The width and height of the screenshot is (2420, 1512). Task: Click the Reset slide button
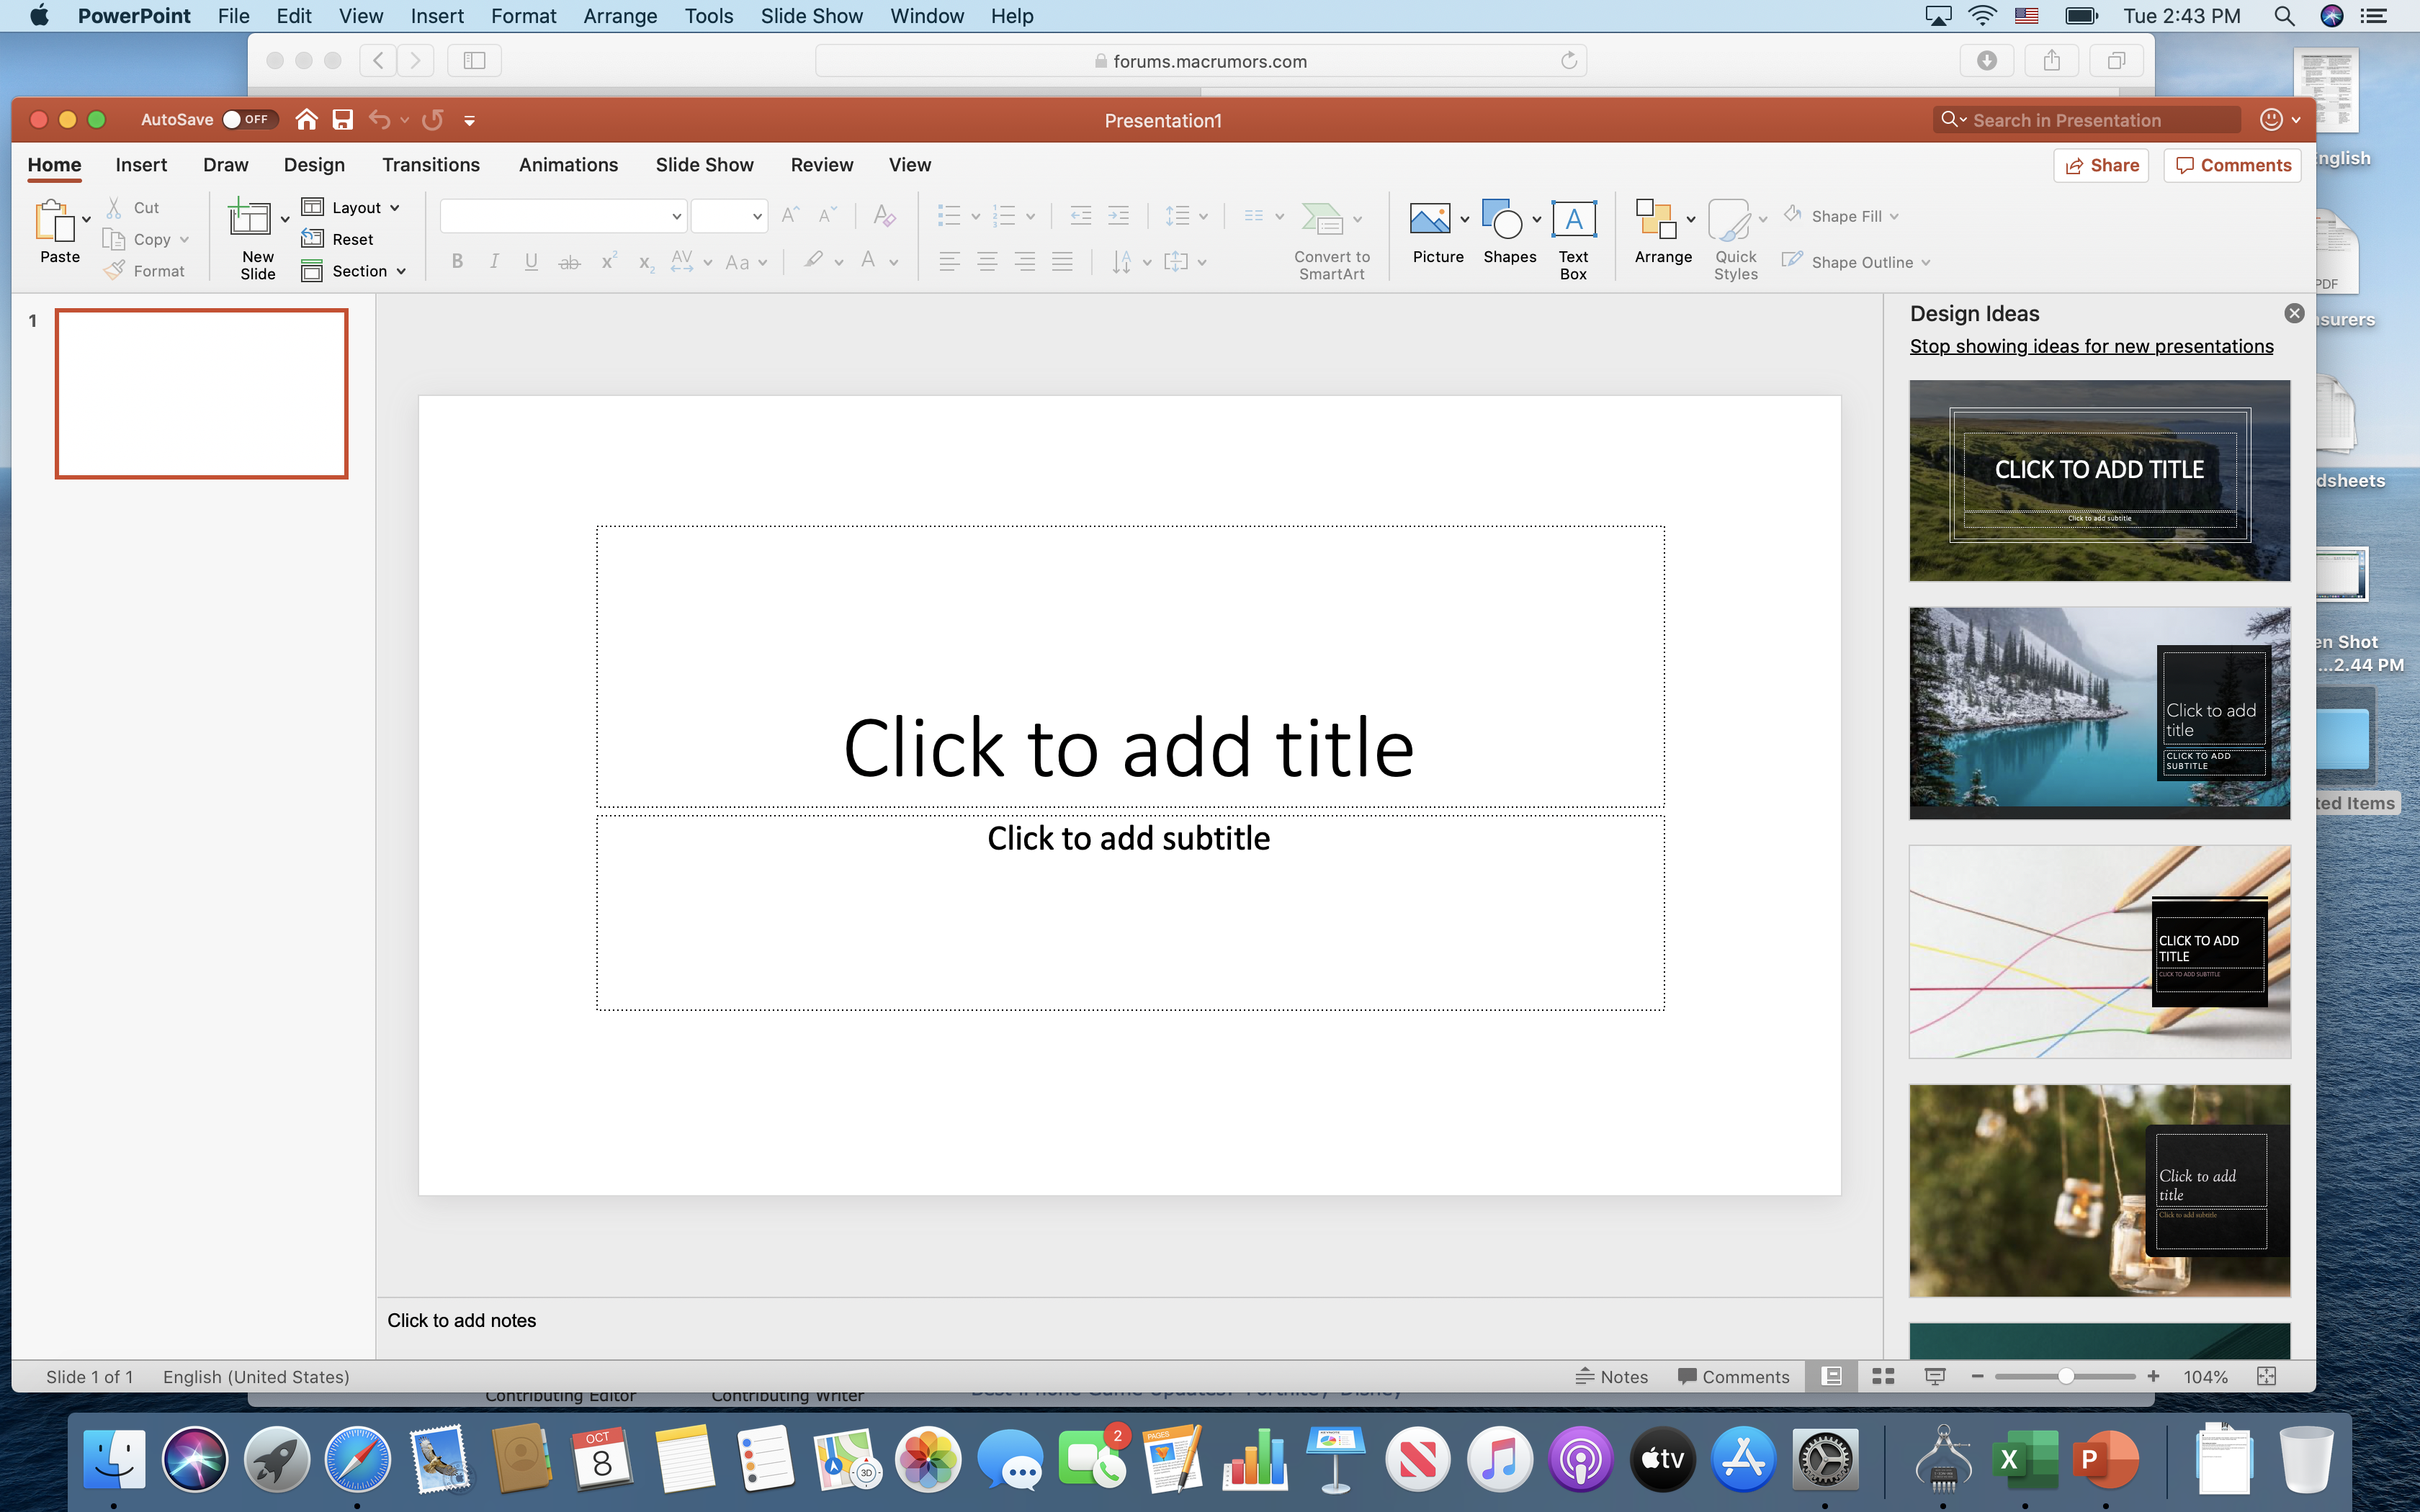pyautogui.click(x=338, y=239)
